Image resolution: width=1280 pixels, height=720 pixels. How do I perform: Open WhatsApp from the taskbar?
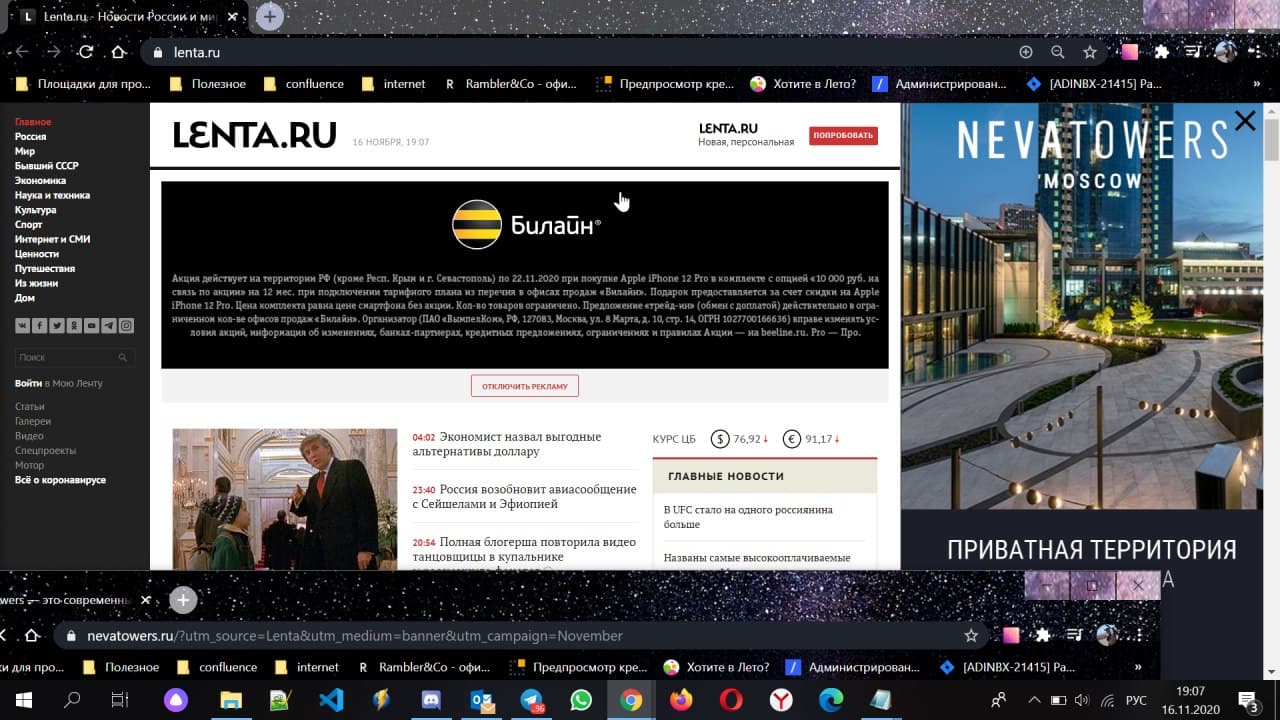click(x=581, y=700)
